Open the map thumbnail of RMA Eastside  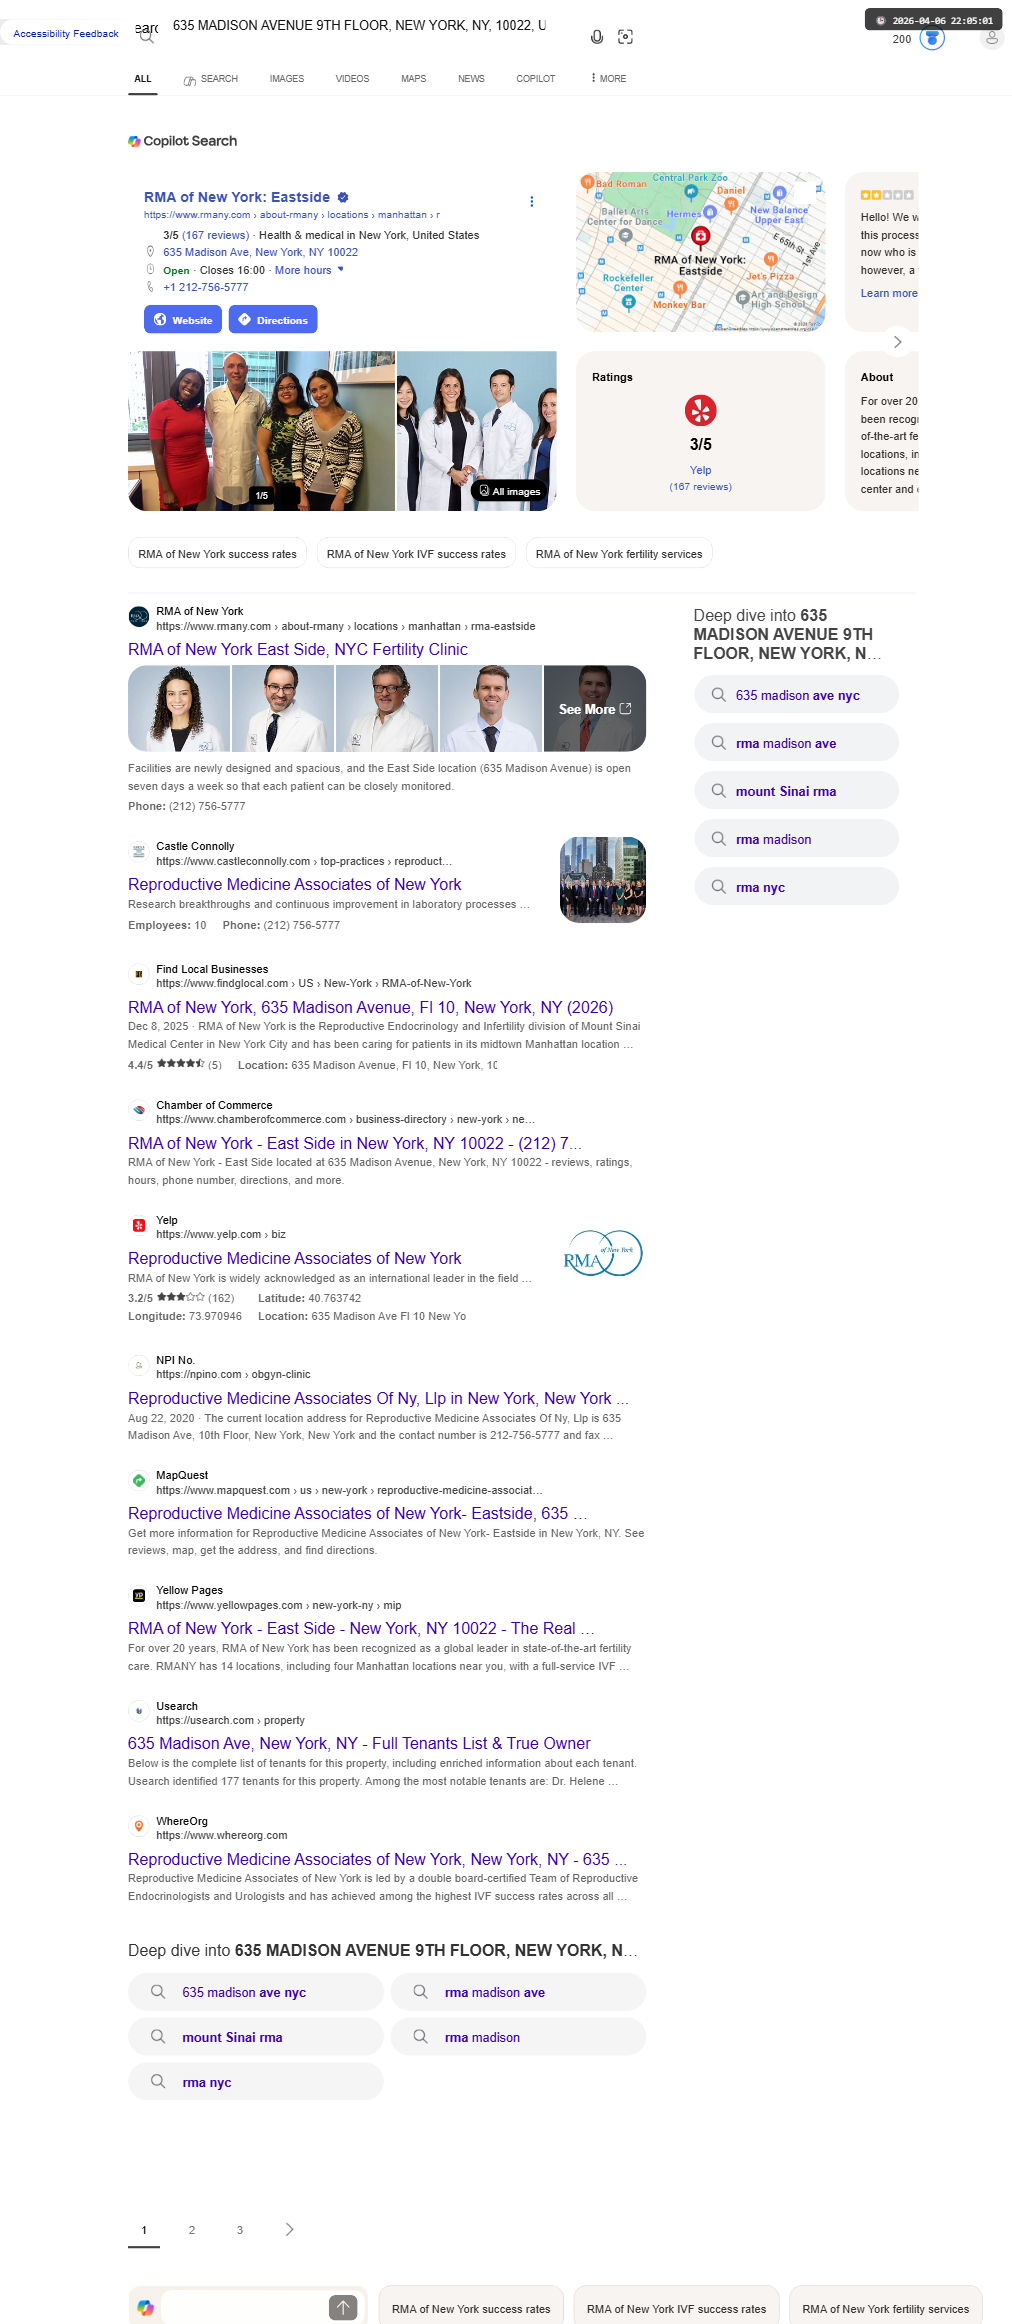pyautogui.click(x=701, y=252)
